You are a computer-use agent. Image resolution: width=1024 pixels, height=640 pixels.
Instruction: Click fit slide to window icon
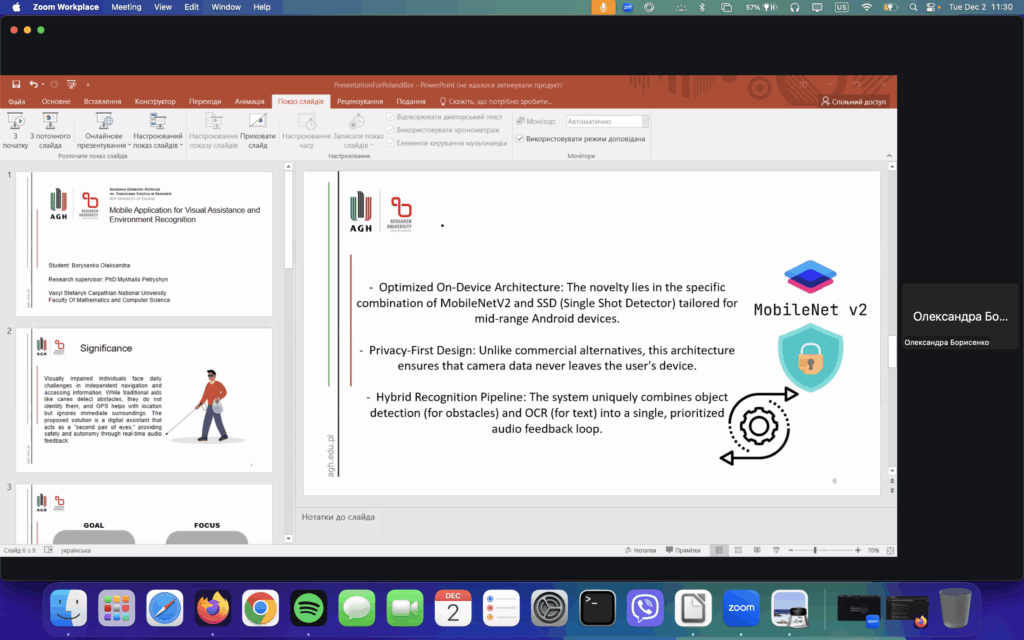[890, 551]
